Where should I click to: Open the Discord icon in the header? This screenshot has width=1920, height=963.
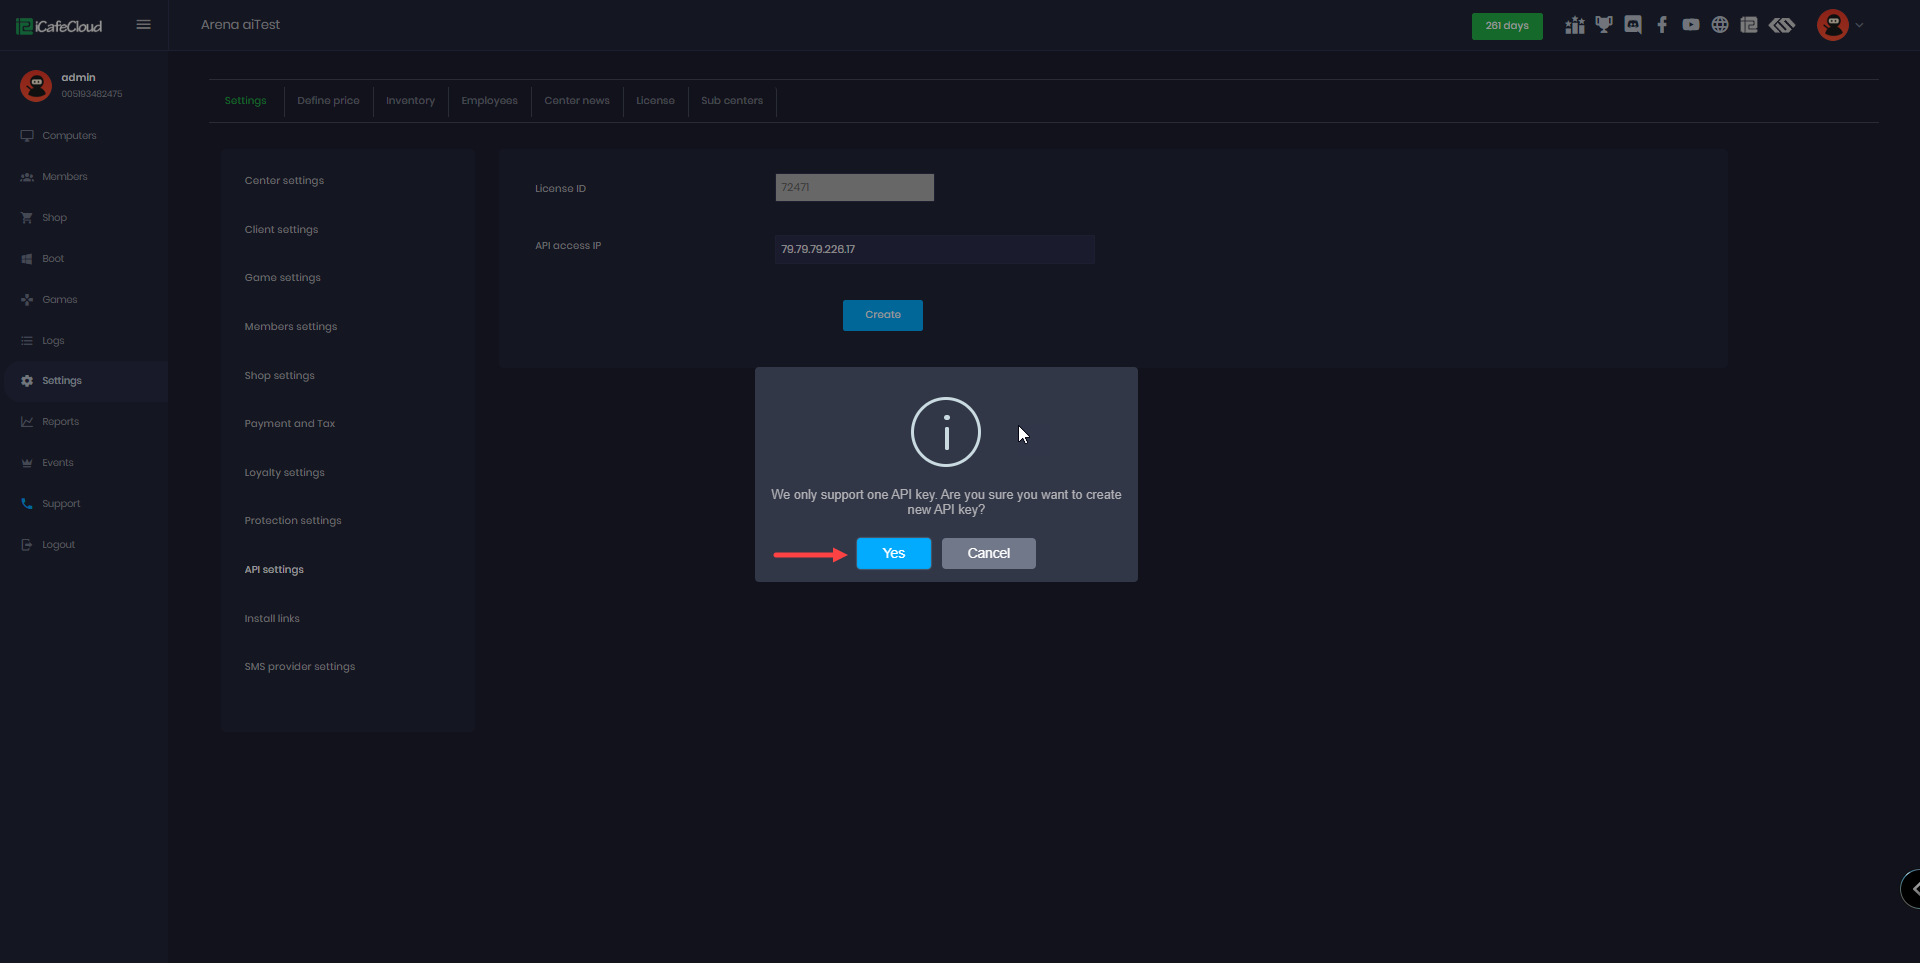point(1633,25)
